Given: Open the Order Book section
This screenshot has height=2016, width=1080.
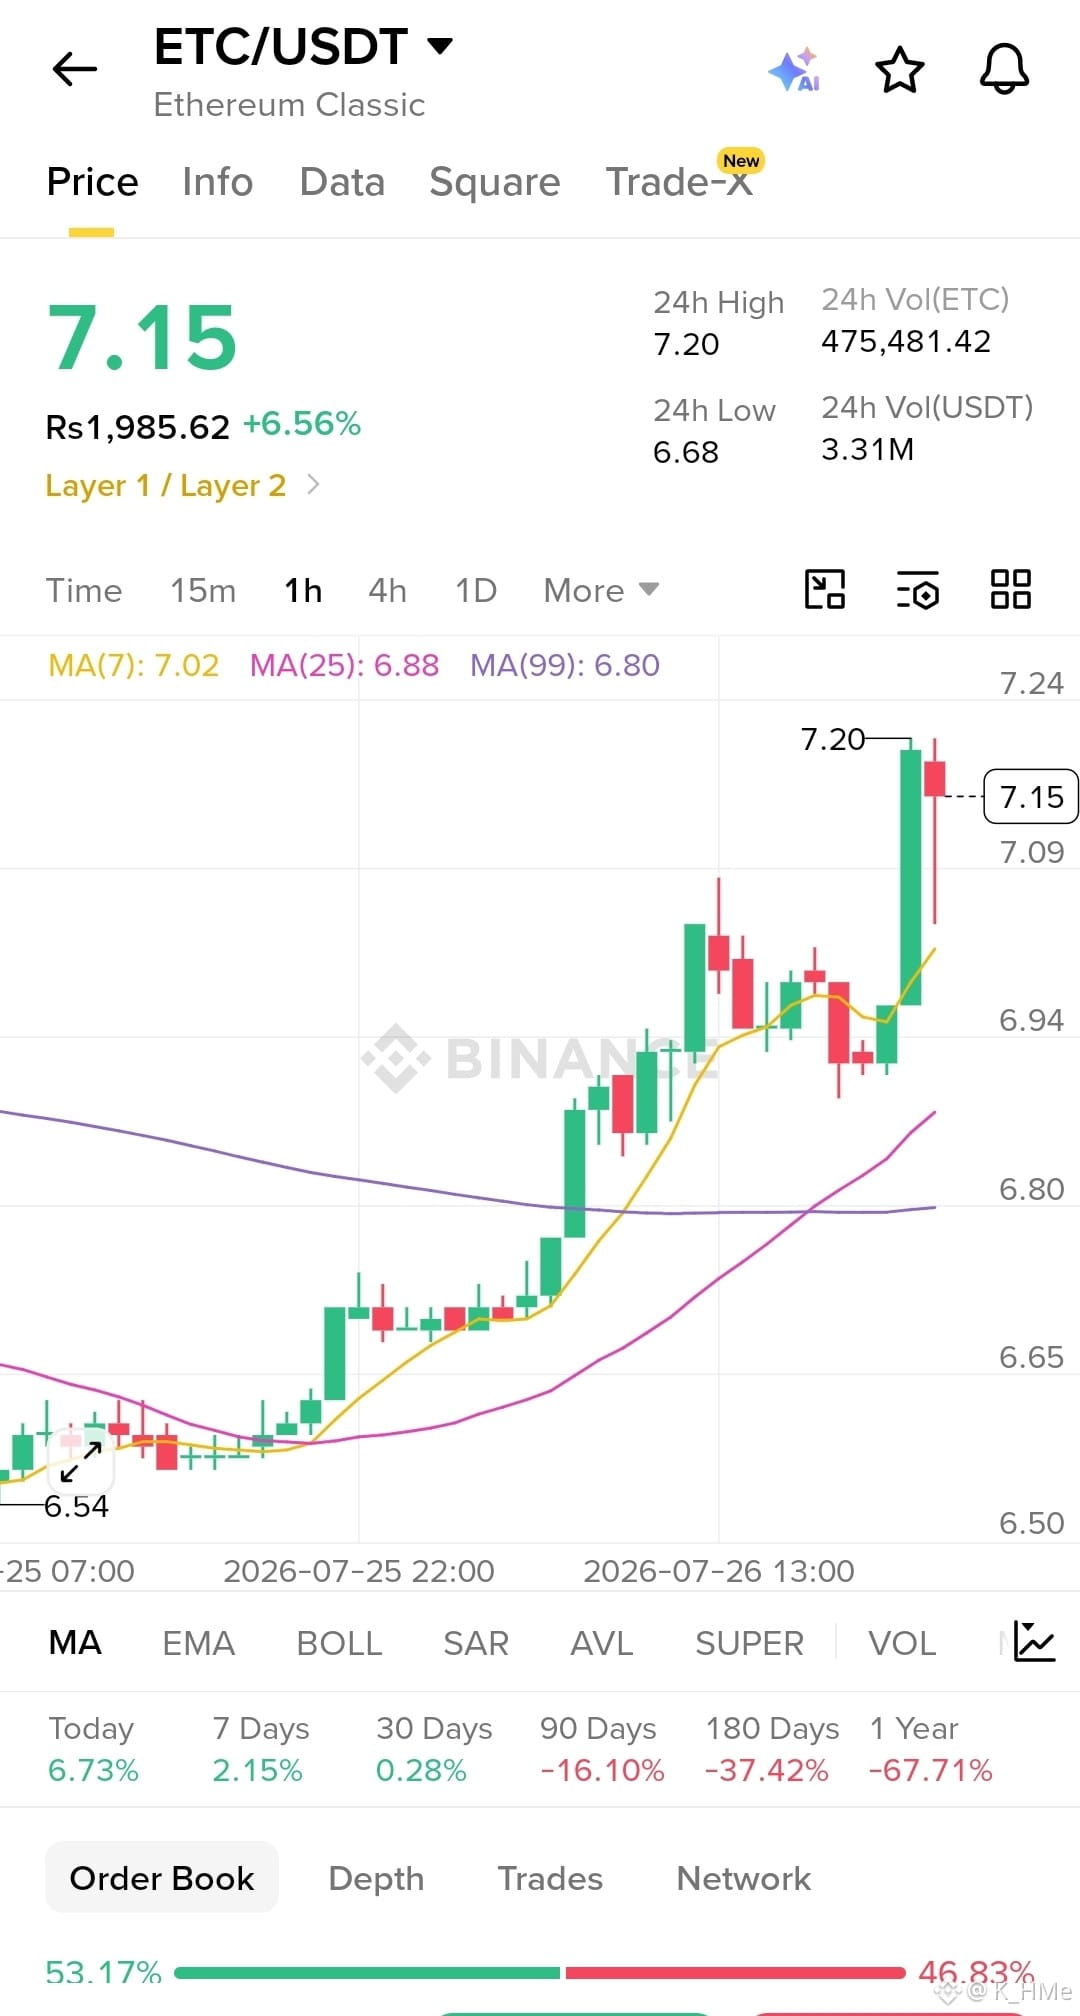Looking at the screenshot, I should pyautogui.click(x=162, y=1878).
